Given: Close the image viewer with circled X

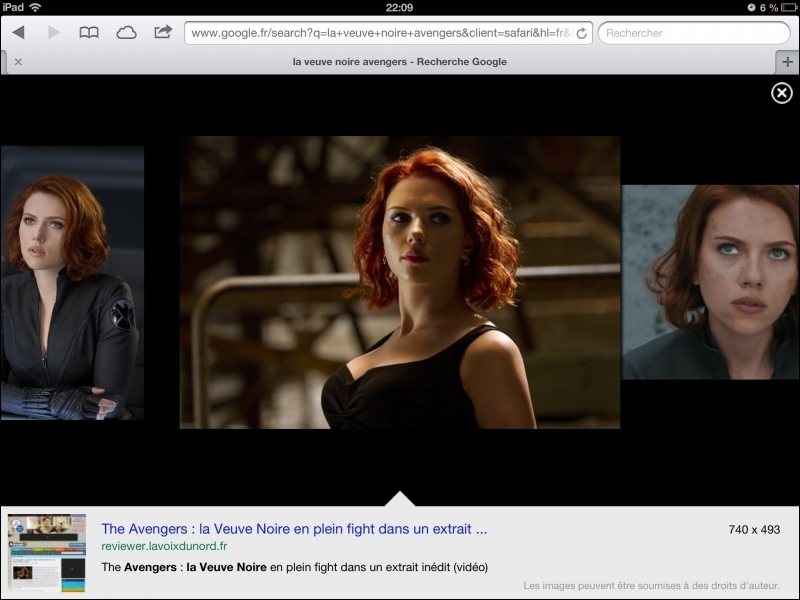Looking at the screenshot, I should [782, 93].
